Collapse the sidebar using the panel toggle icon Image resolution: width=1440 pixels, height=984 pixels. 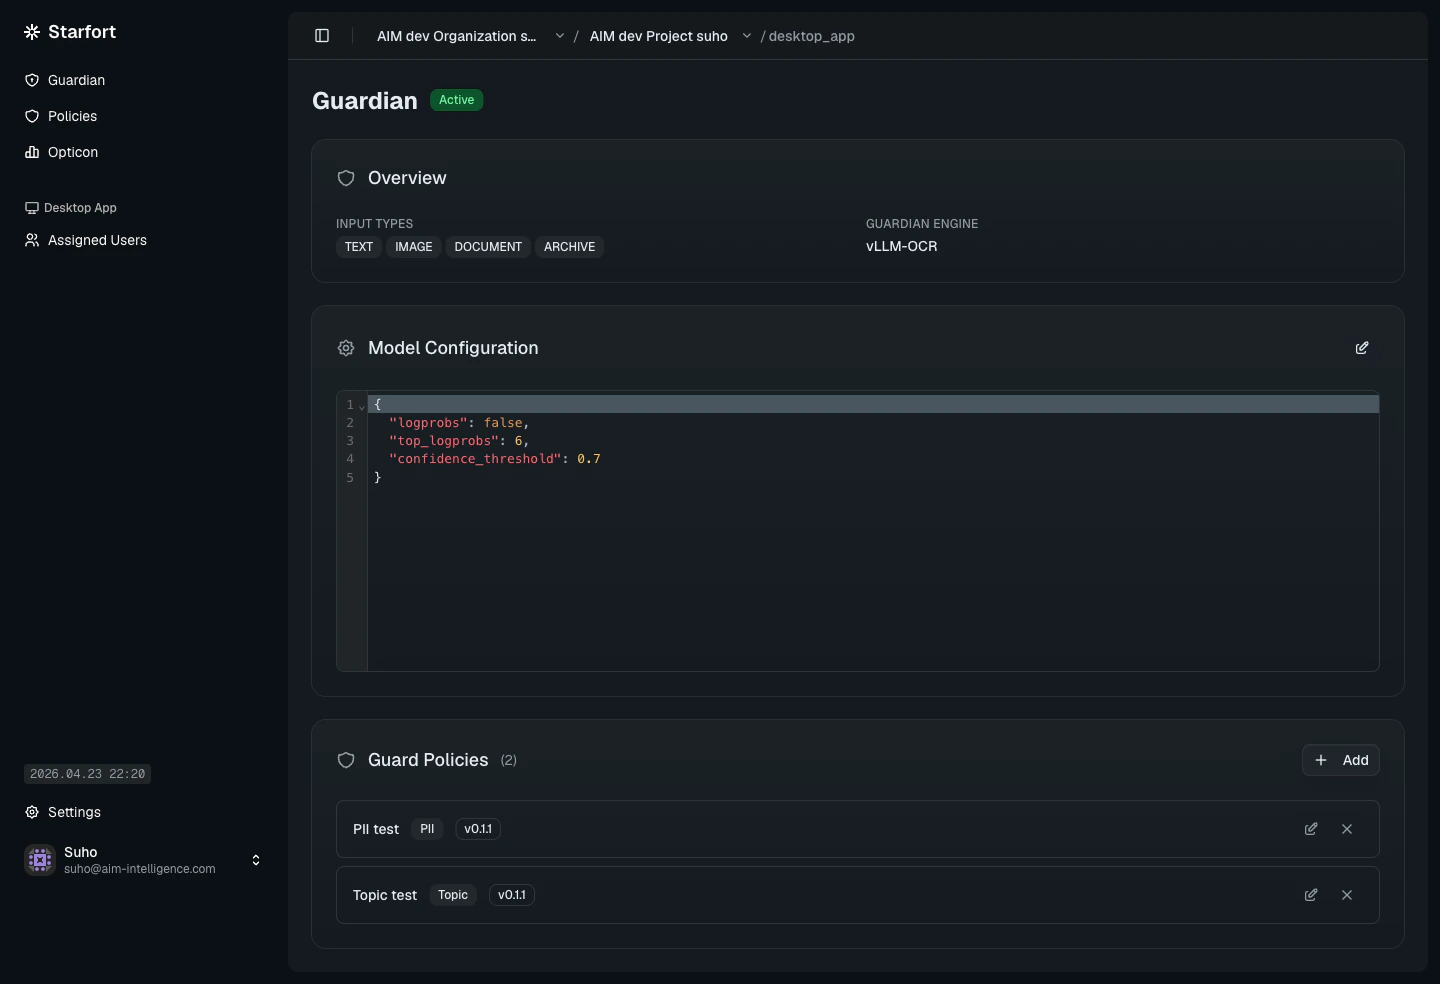pyautogui.click(x=322, y=36)
